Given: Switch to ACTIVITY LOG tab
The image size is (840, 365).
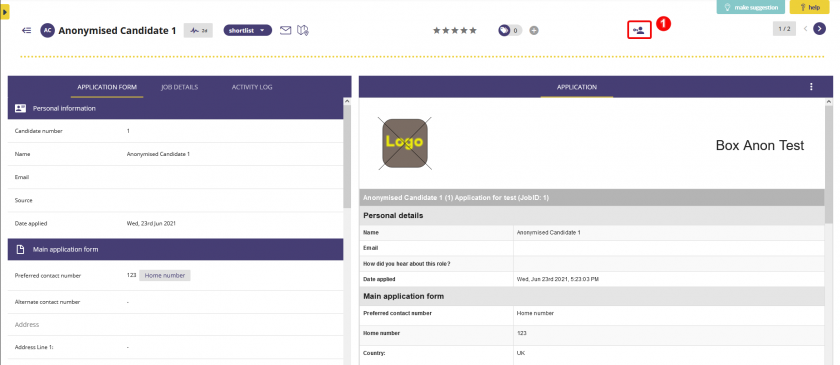Looking at the screenshot, I should (252, 87).
